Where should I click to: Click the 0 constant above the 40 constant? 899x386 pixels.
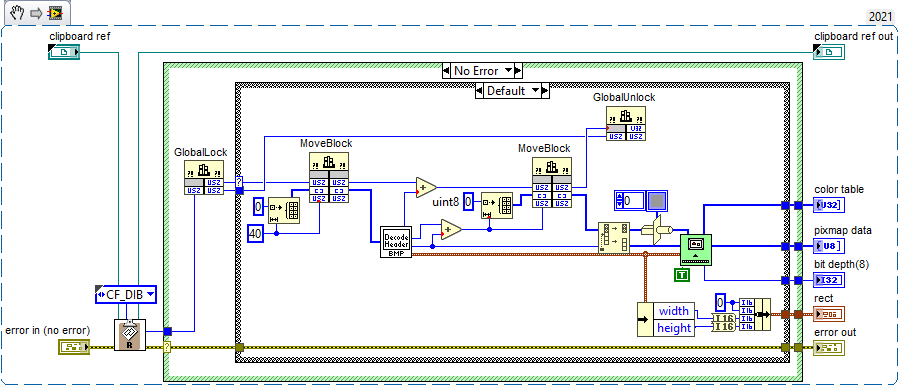pyautogui.click(x=259, y=206)
